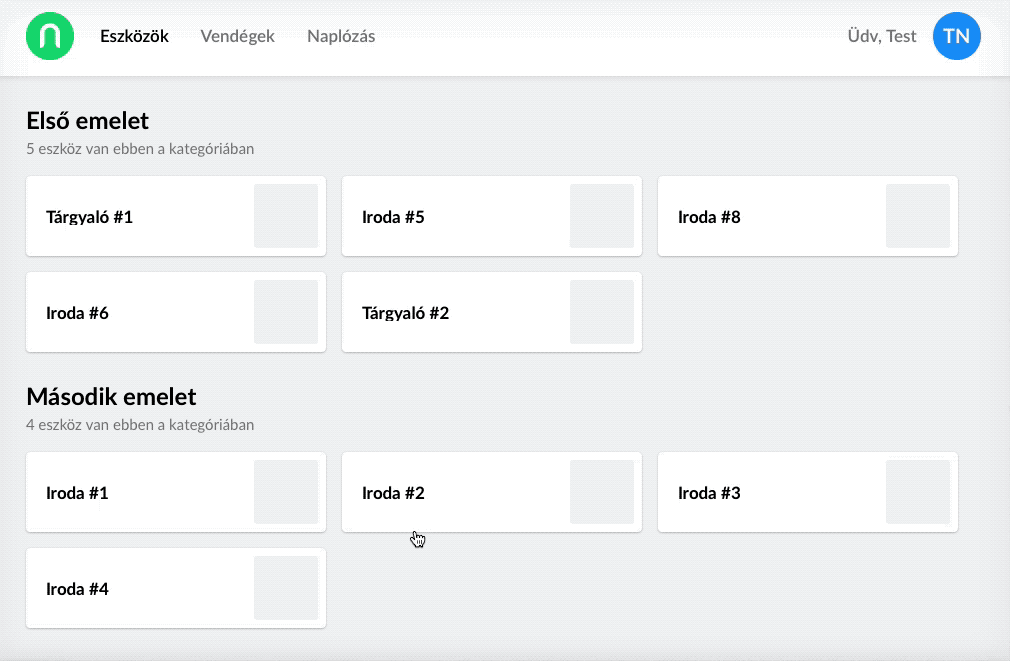The image size is (1010, 661).
Task: Click the Iroda #8 thumbnail placeholder
Action: (x=918, y=216)
